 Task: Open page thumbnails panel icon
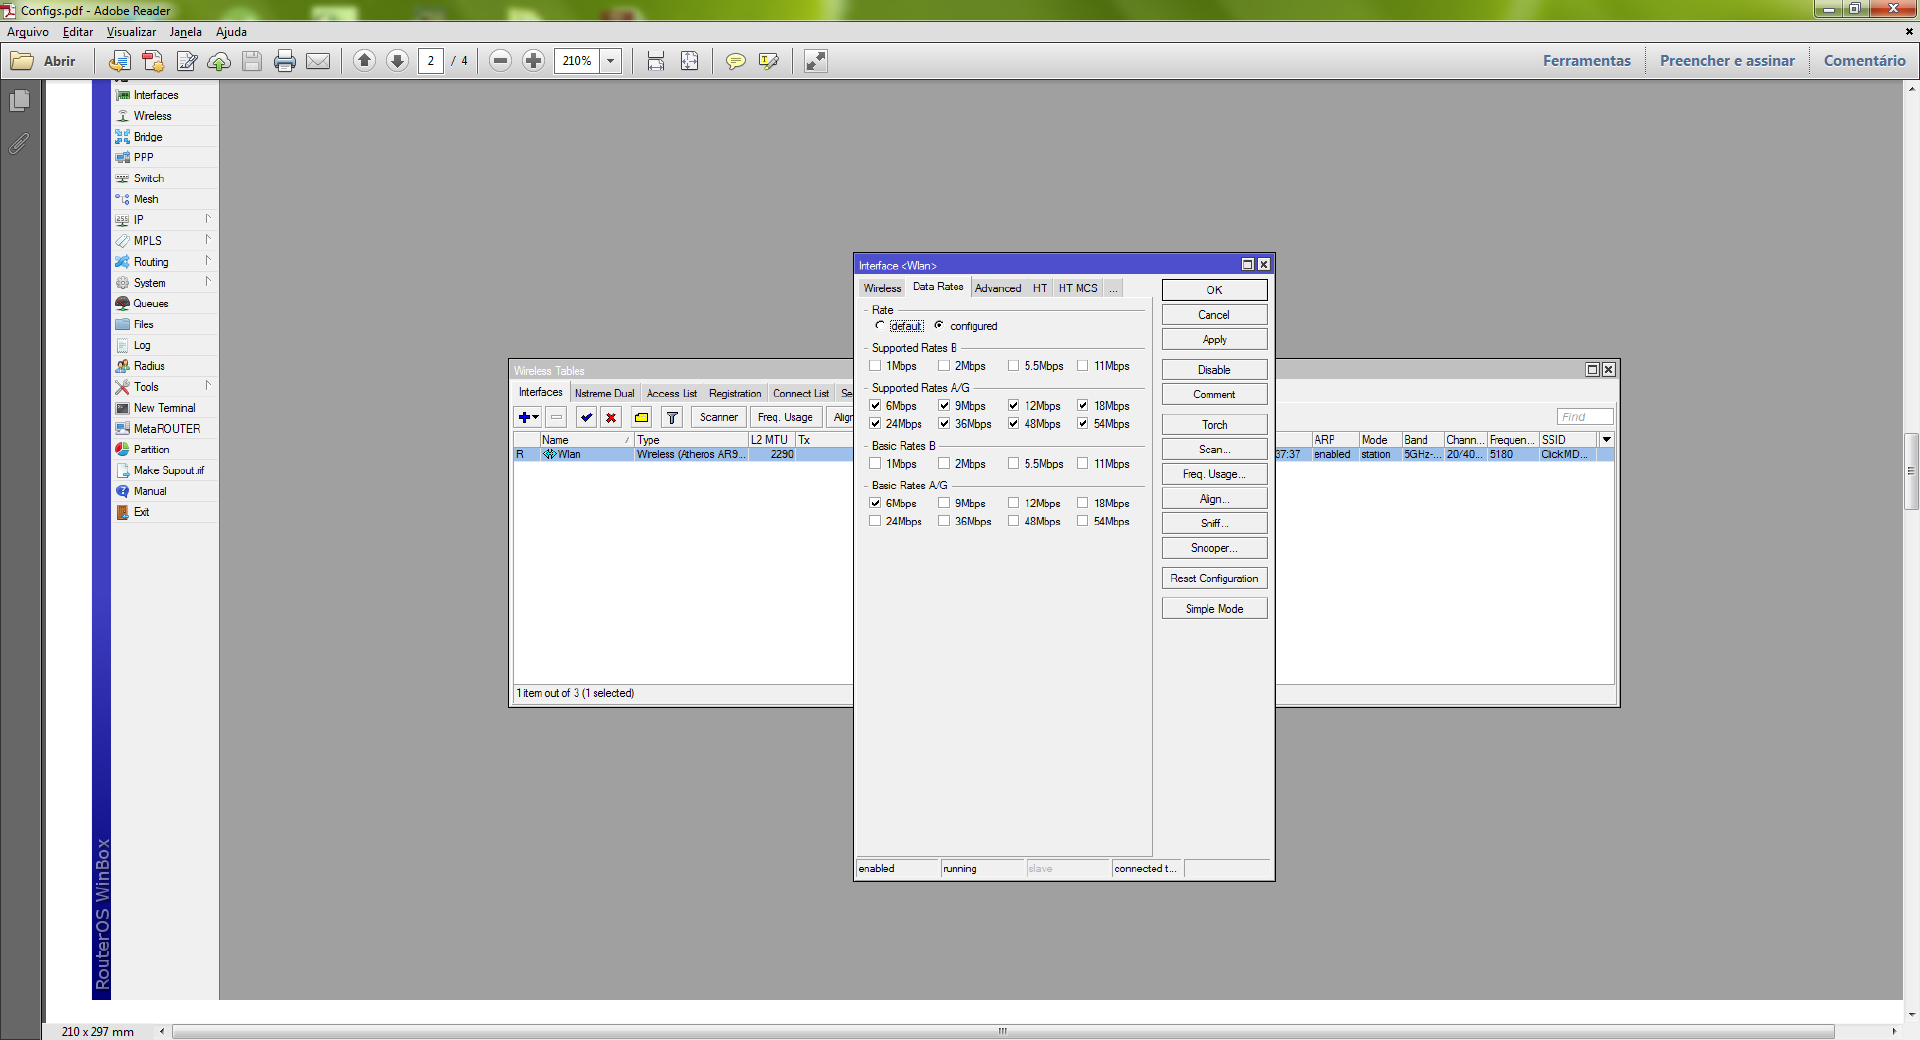[x=19, y=101]
